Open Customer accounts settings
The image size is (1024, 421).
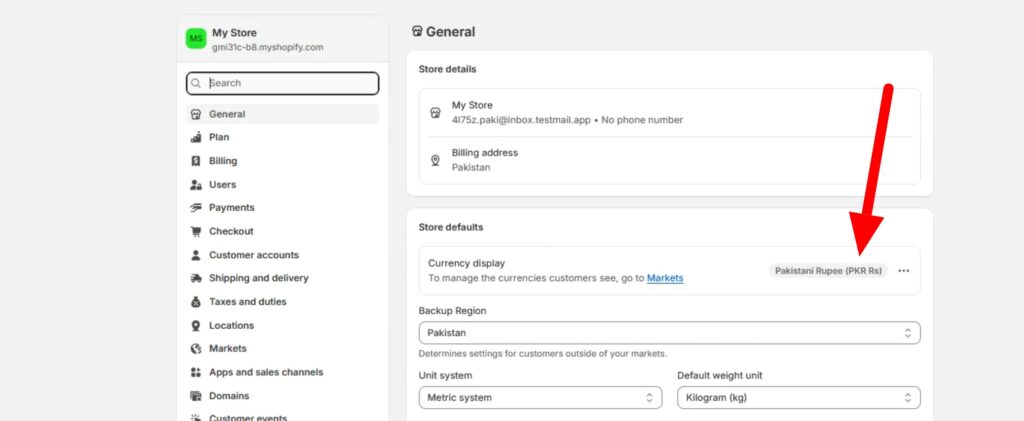pyautogui.click(x=282, y=255)
